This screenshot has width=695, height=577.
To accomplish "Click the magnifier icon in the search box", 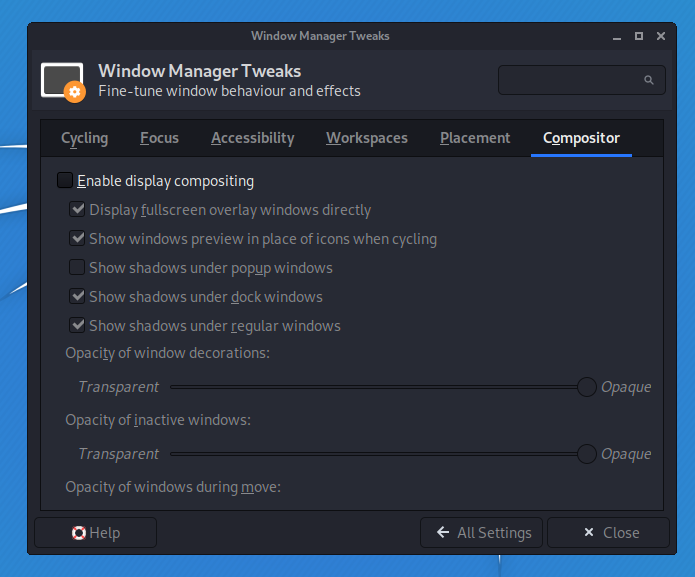I will pyautogui.click(x=648, y=80).
